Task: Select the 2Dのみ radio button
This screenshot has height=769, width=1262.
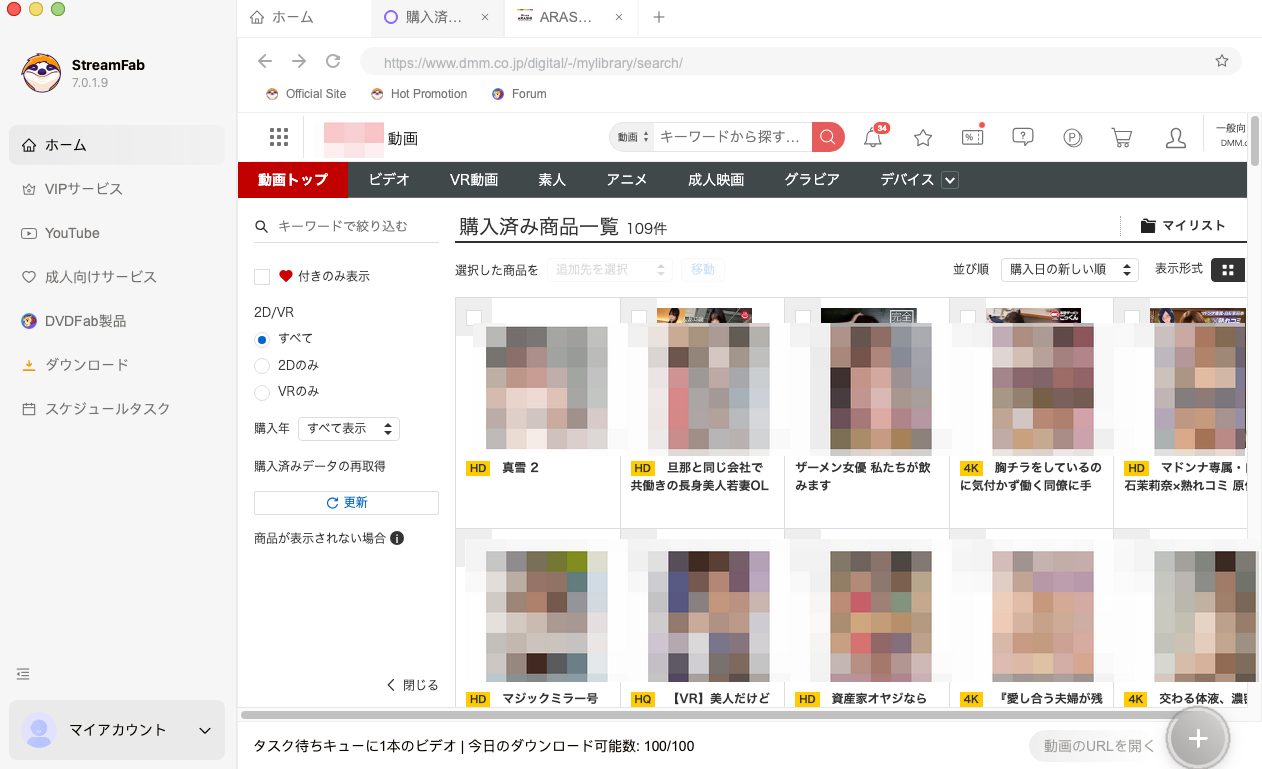Action: coord(262,365)
